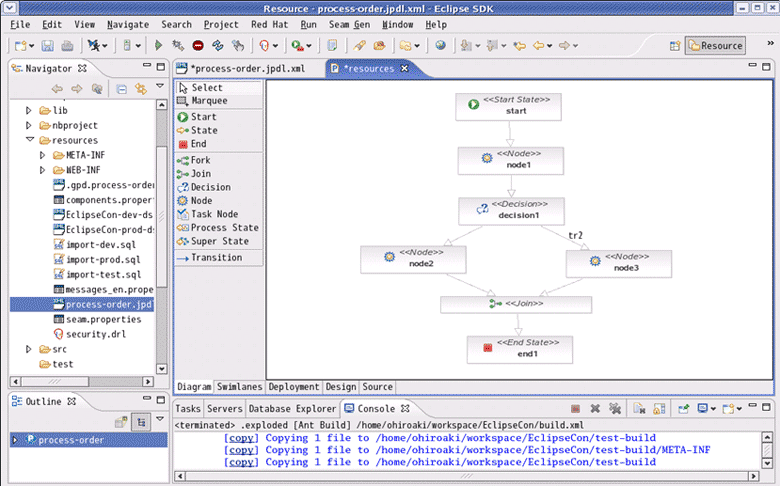This screenshot has height=486, width=780.
Task: Open Outline view menu dropdown
Action: [x=160, y=419]
